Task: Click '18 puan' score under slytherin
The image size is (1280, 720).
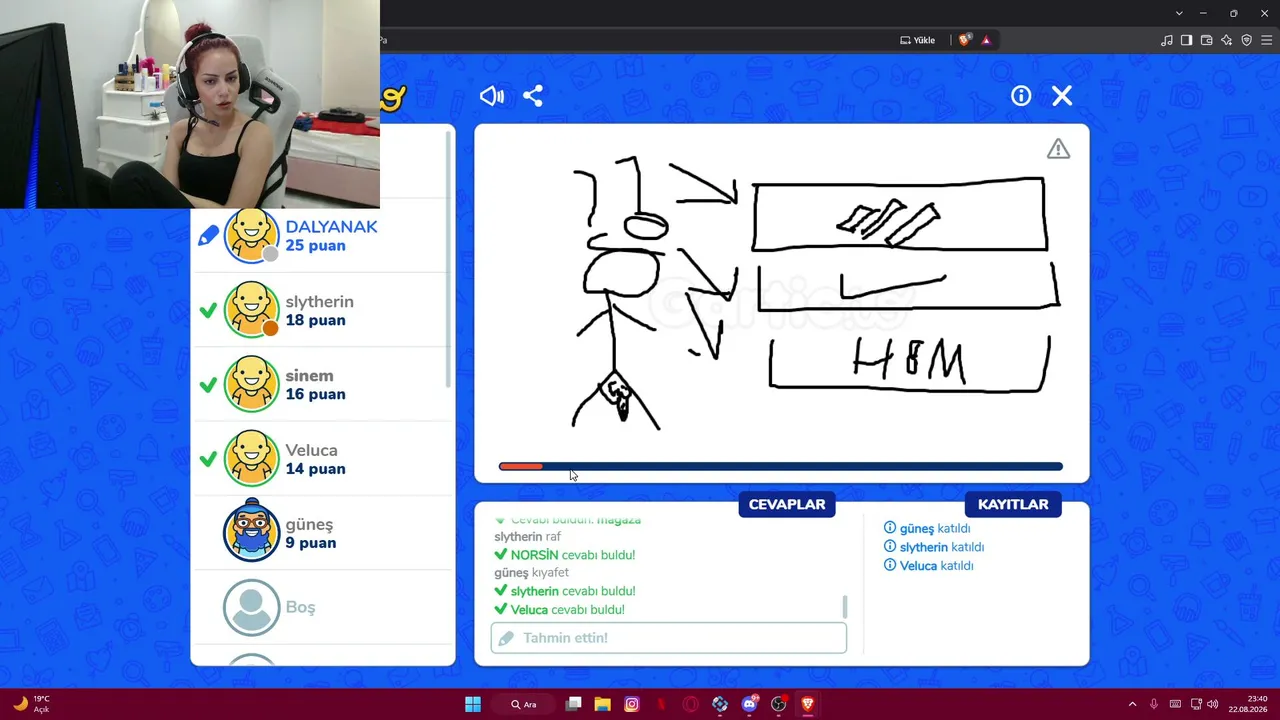Action: [315, 320]
